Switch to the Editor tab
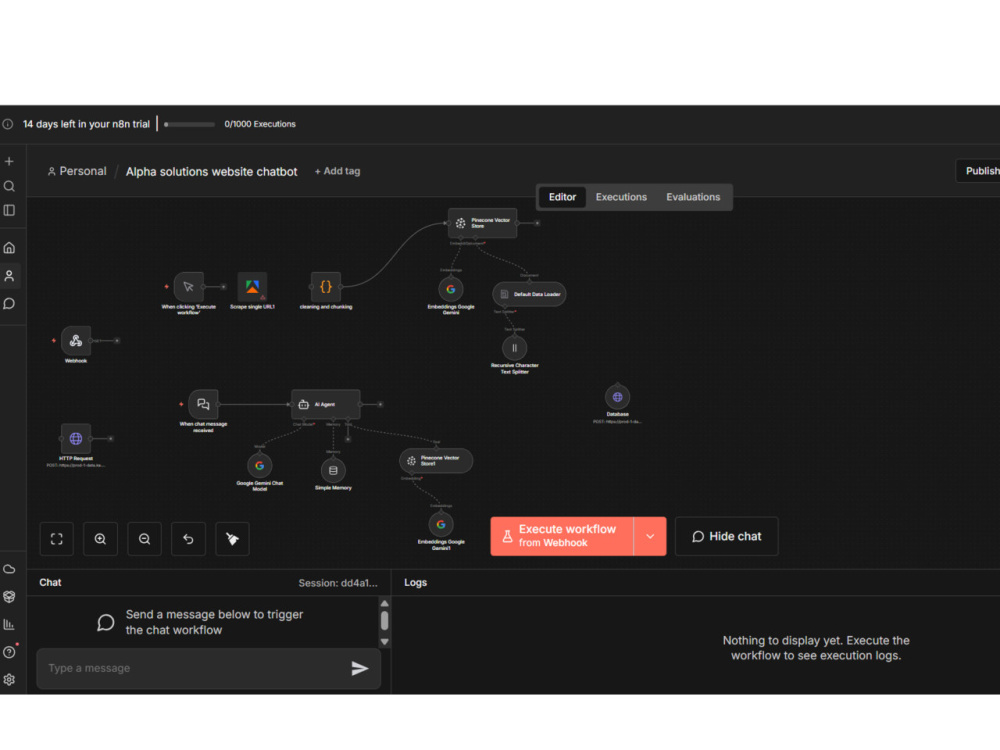 point(562,197)
